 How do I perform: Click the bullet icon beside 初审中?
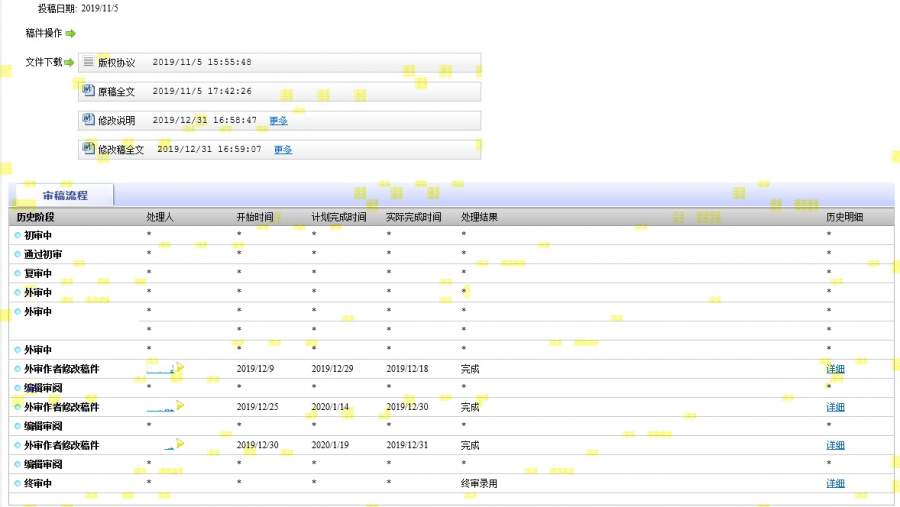(18, 235)
